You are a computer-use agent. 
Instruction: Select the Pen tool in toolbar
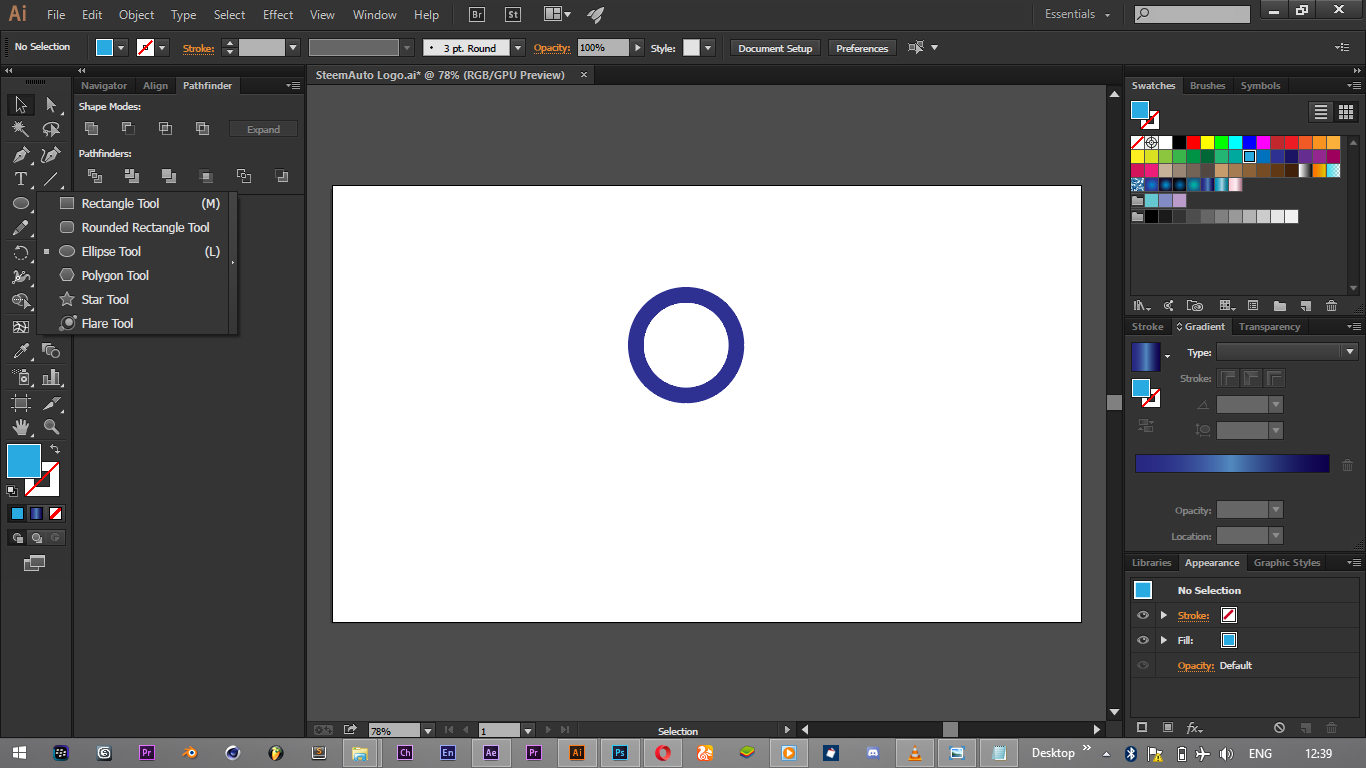(x=20, y=155)
